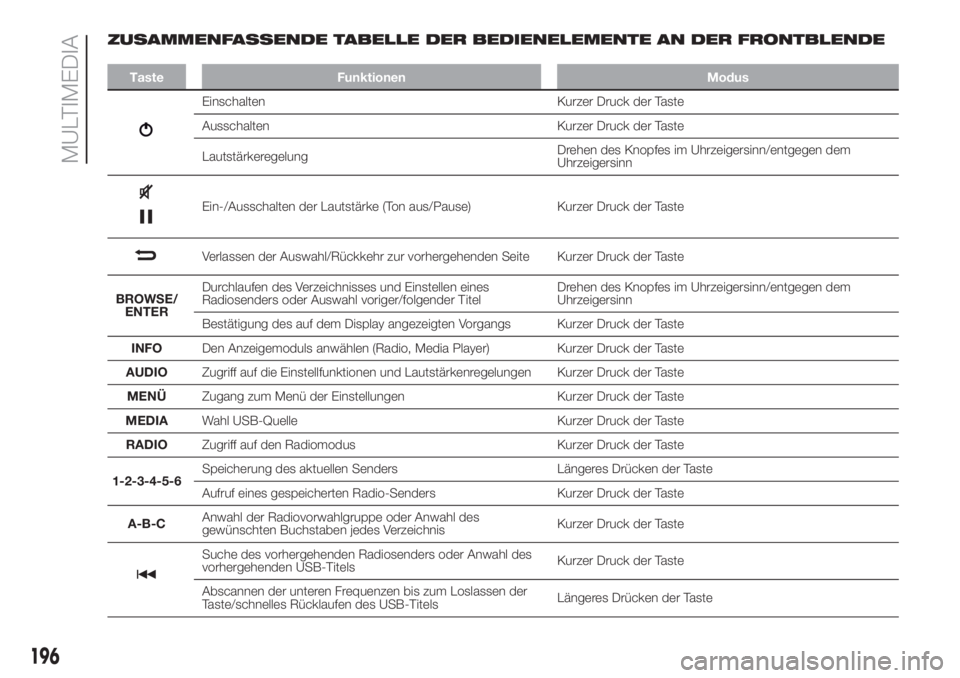The width and height of the screenshot is (960, 678).
Task: Select the MEDIA key label
Action: 146,421
